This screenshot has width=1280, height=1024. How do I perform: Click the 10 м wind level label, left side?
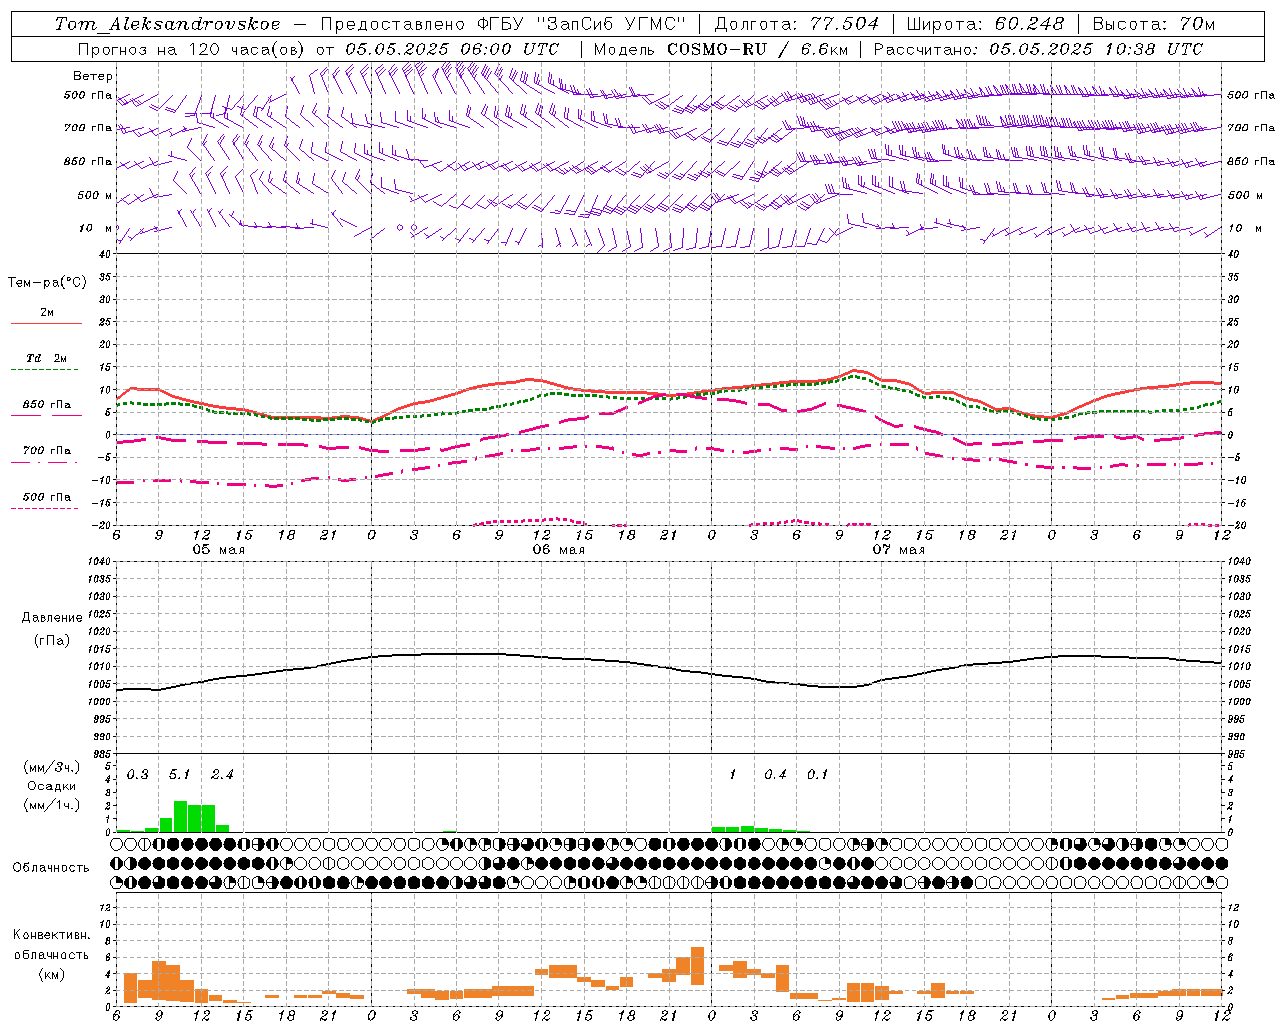click(x=97, y=229)
